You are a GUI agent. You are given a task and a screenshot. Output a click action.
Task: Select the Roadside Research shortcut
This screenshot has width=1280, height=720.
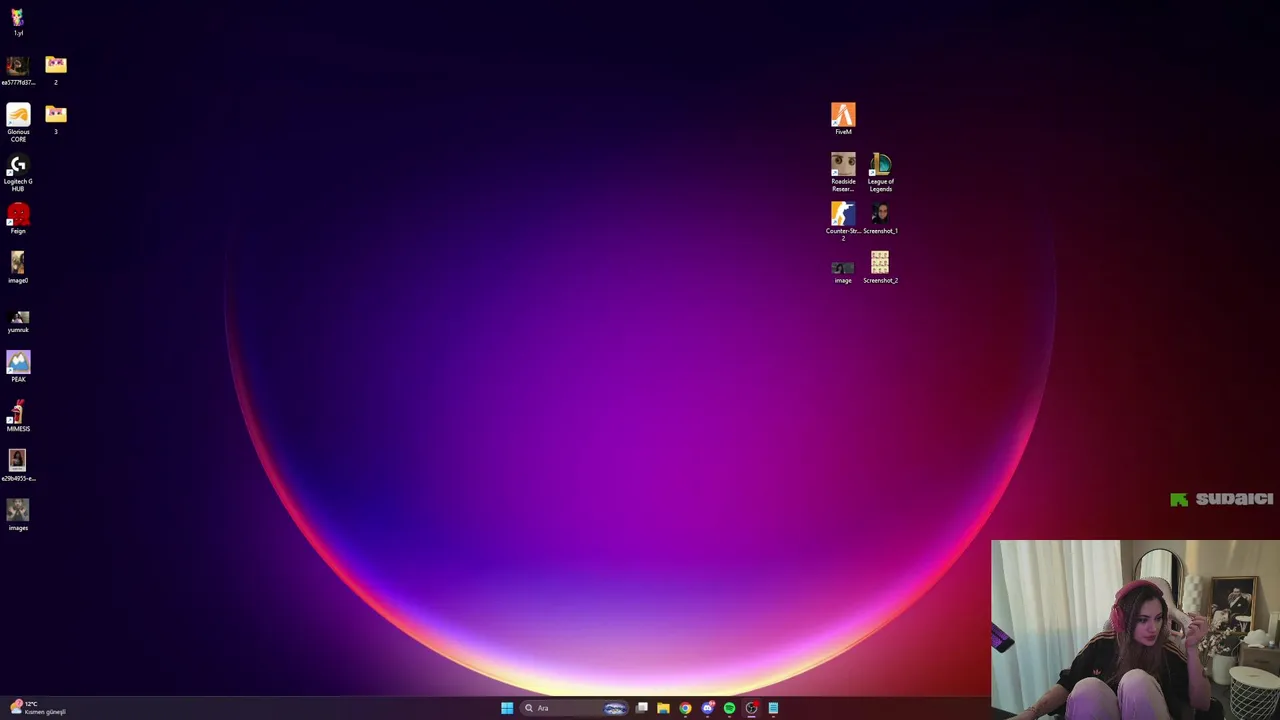(x=843, y=173)
